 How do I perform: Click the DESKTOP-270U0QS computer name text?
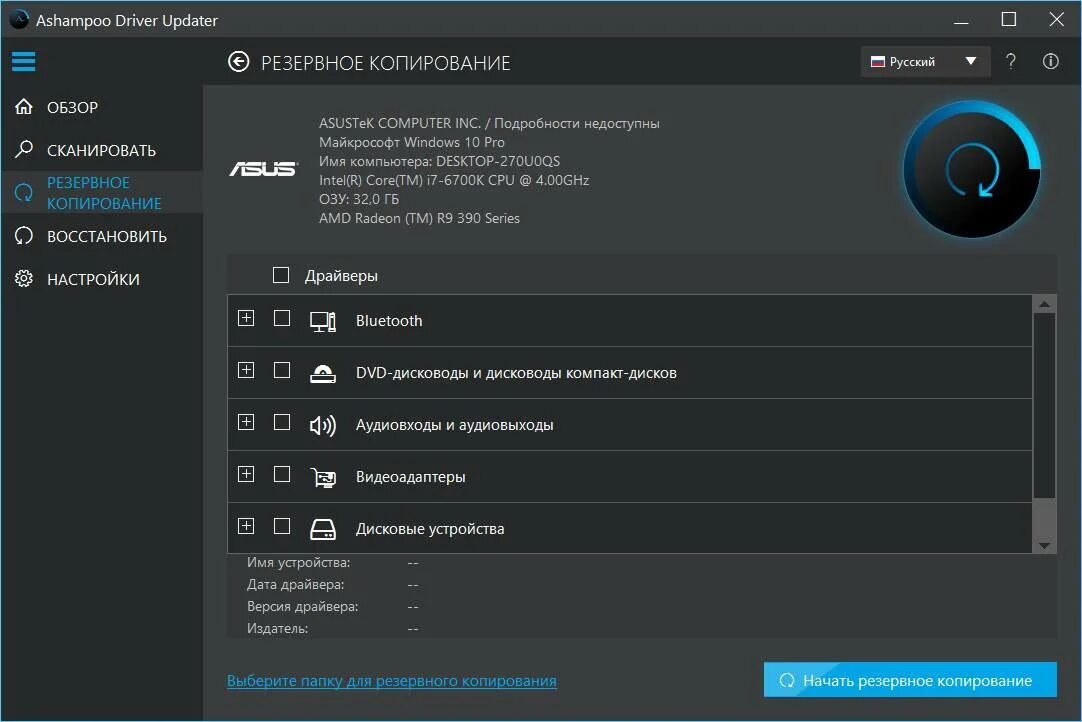[498, 161]
